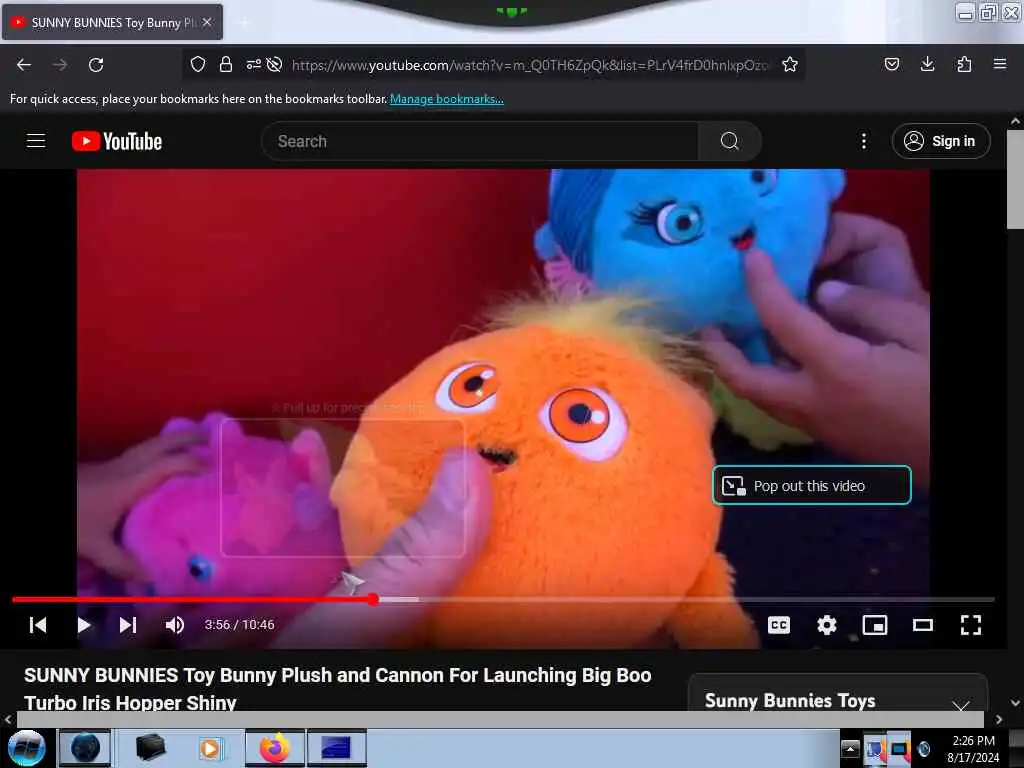This screenshot has height=768, width=1024.
Task: Play the paused video
Action: (x=84, y=625)
